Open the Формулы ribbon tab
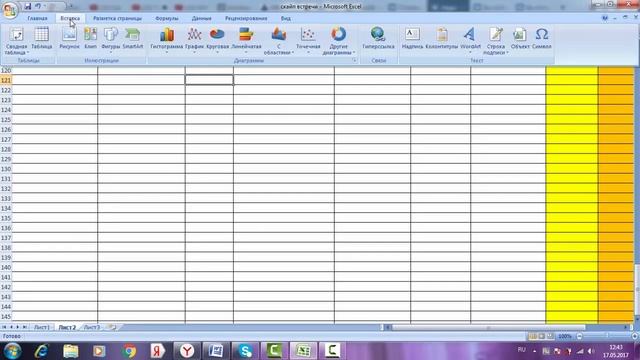This screenshot has width=640, height=360. (x=167, y=18)
